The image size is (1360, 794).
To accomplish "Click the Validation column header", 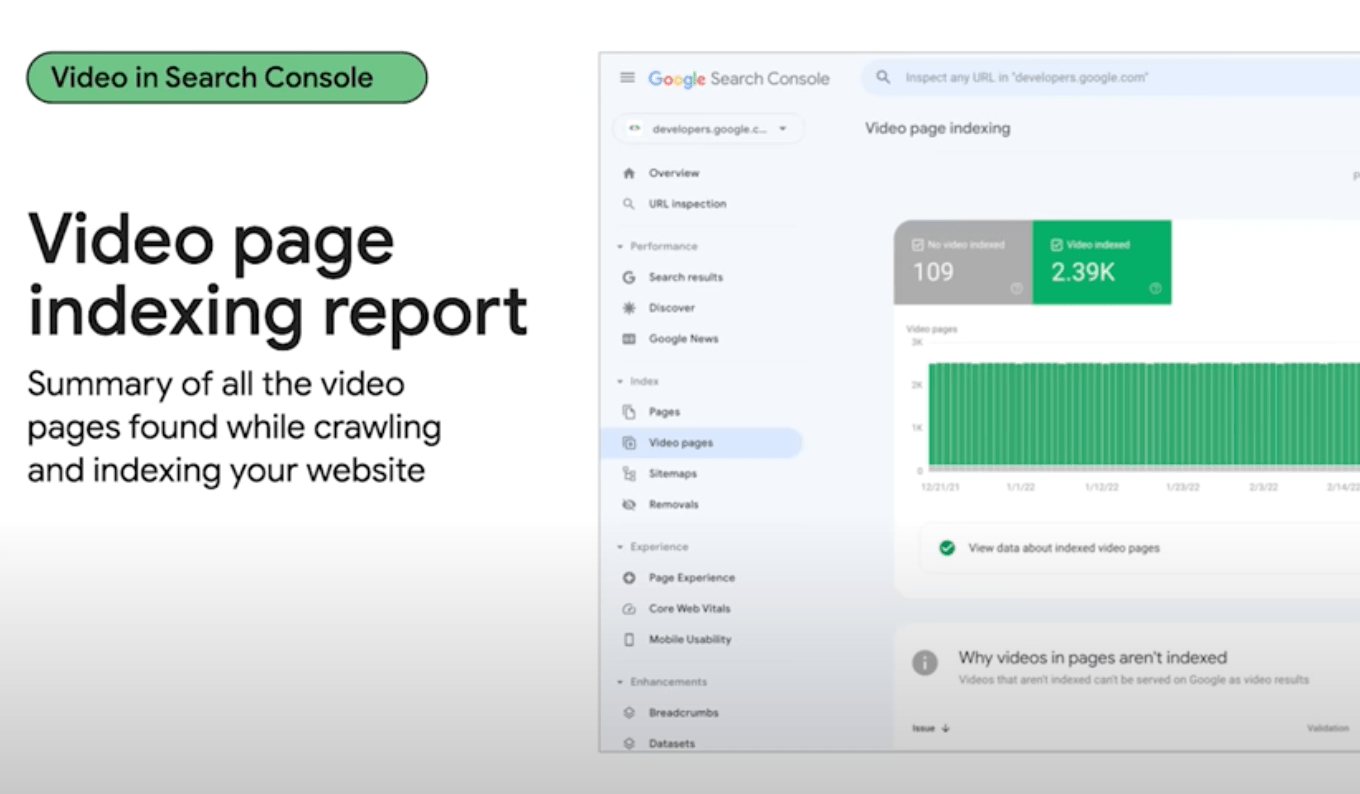I will point(1328,728).
